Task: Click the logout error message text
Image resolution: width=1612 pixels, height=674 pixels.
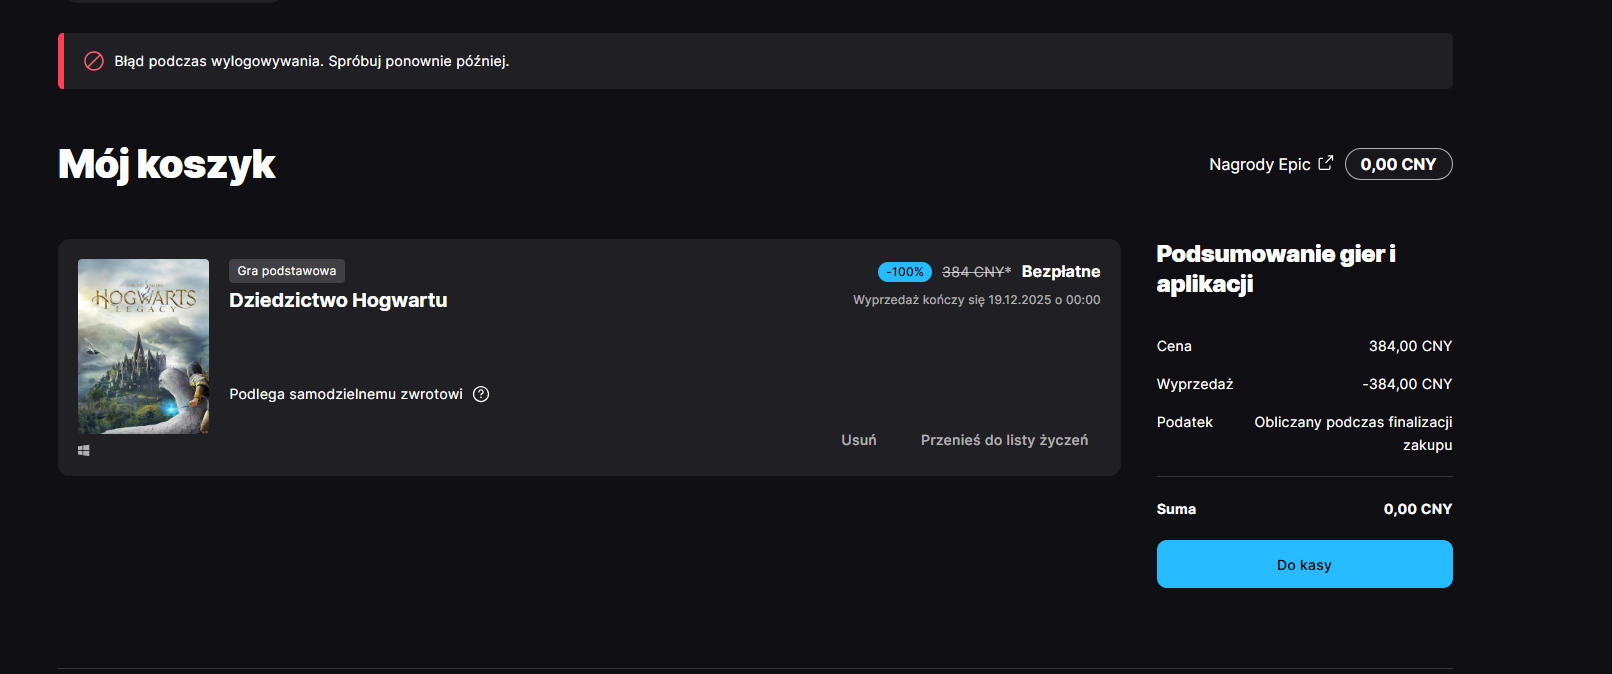Action: click(312, 61)
